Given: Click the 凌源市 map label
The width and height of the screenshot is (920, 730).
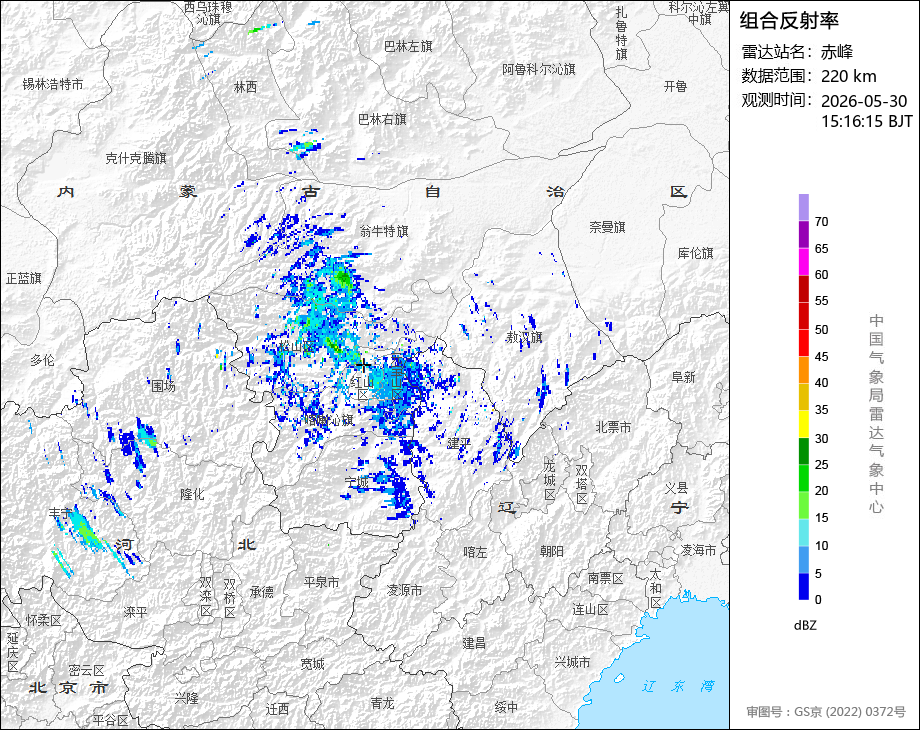Looking at the screenshot, I should coord(405,590).
